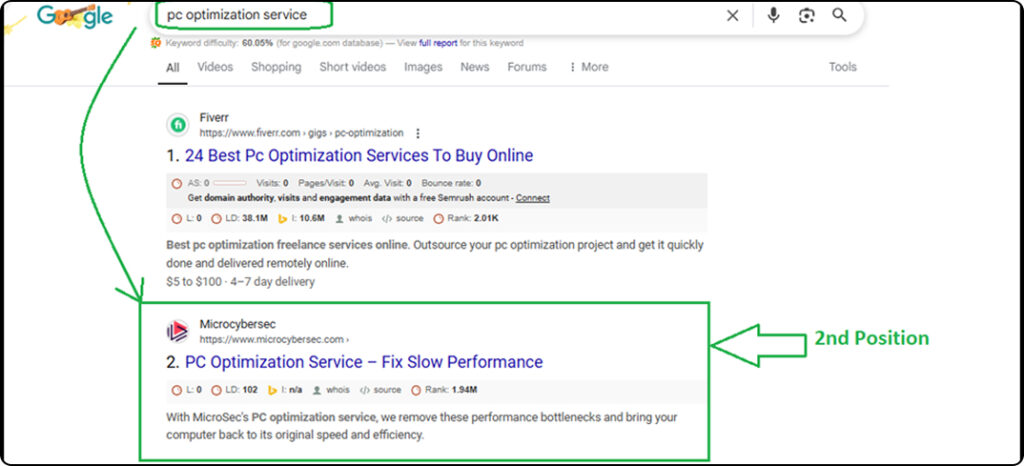This screenshot has height=466, width=1024.
Task: Open the Short videos tab
Action: (x=353, y=67)
